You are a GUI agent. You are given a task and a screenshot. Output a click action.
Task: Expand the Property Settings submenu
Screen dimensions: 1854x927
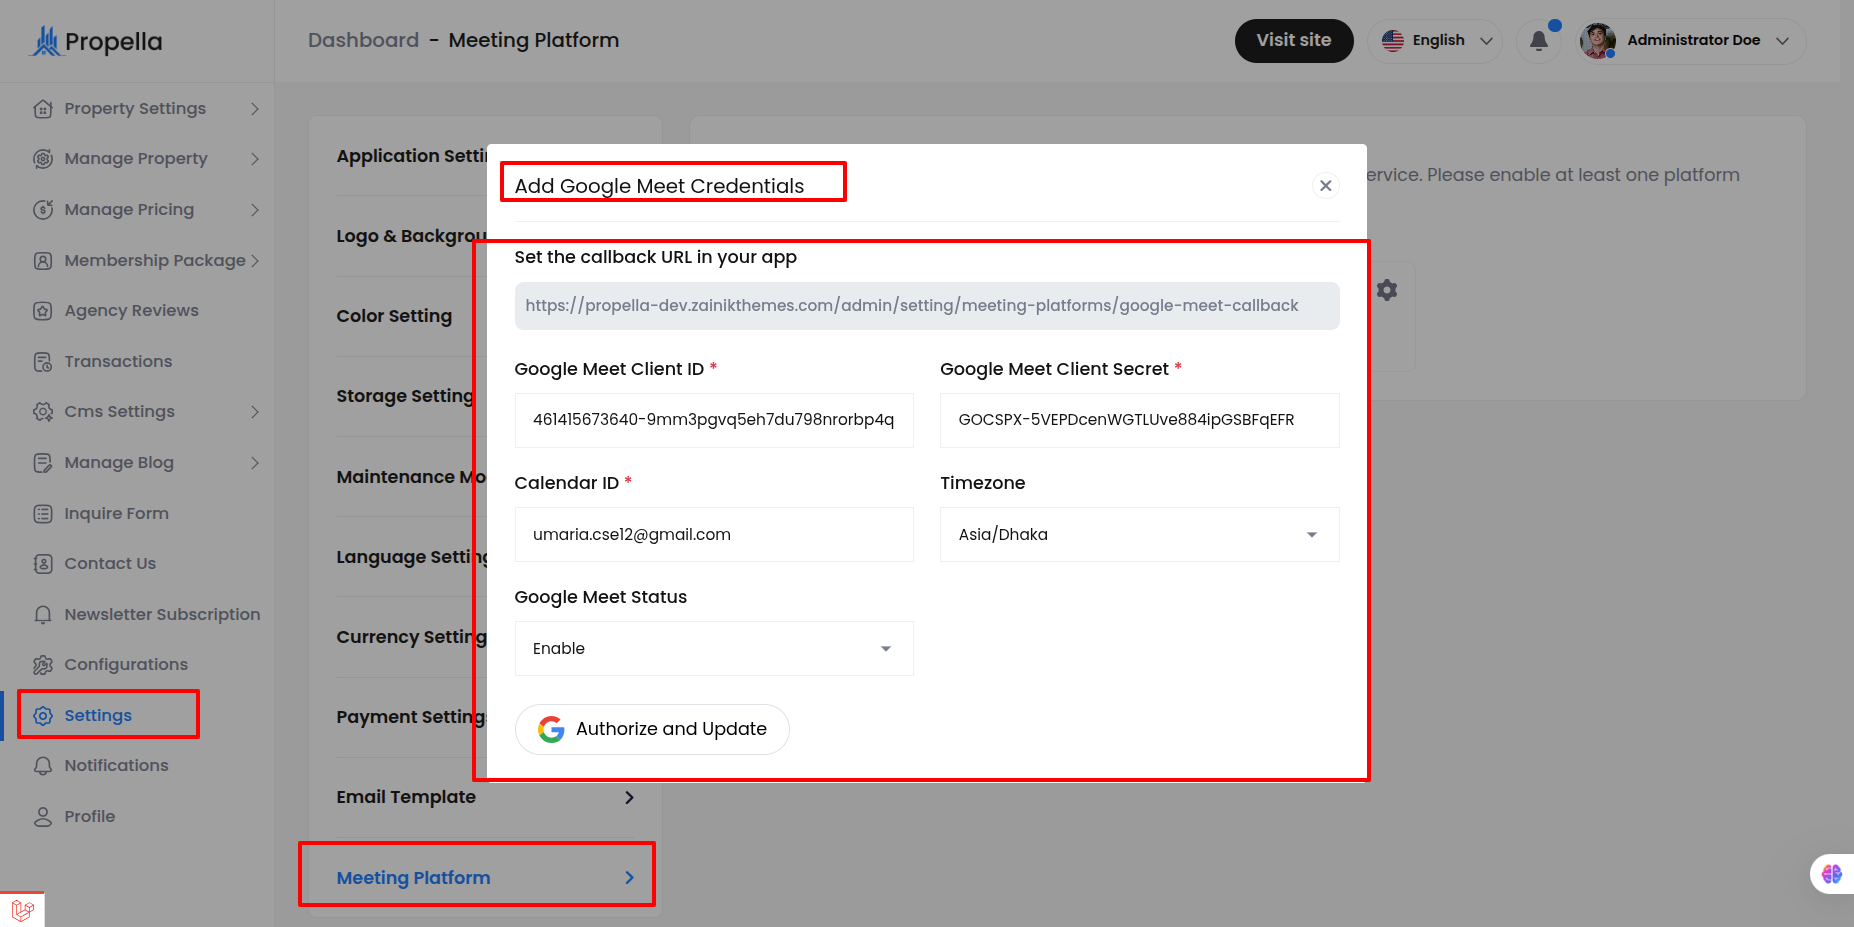pos(255,108)
